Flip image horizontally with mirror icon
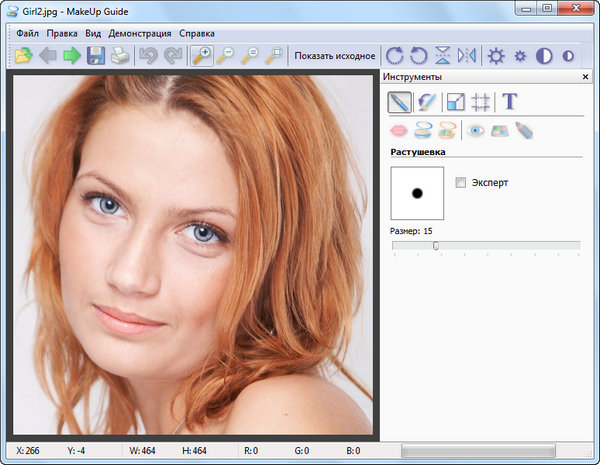Screen dimensions: 600x465 [x=467, y=56]
